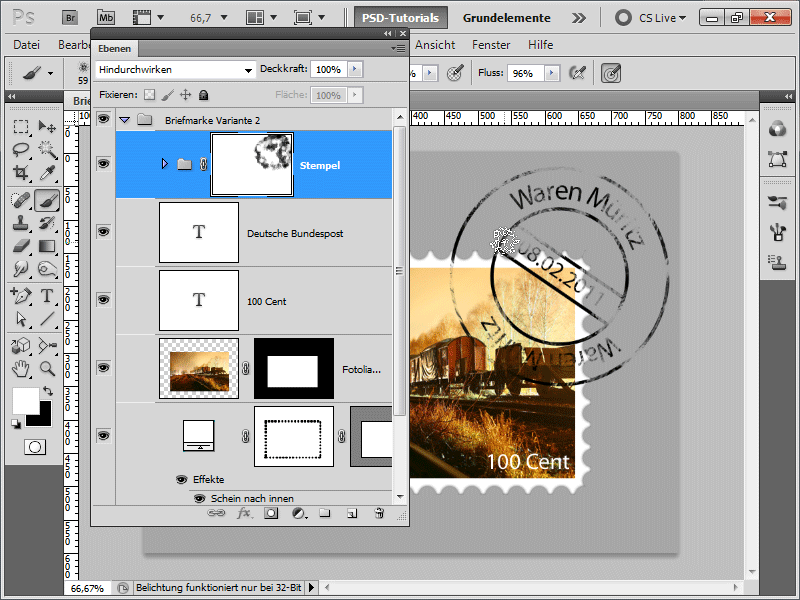Toggle Quick Mask mode
This screenshot has height=600, width=800.
[x=35, y=447]
